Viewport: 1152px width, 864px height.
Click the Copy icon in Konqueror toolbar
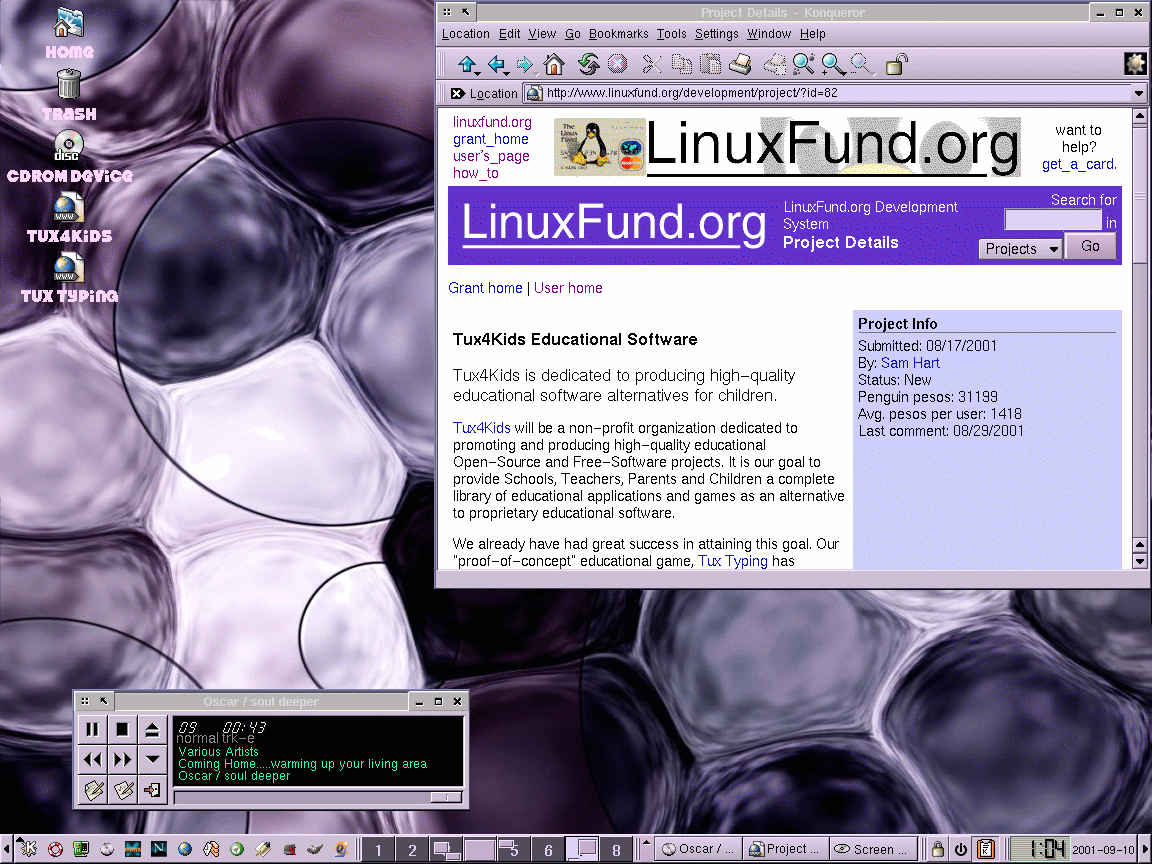681,65
